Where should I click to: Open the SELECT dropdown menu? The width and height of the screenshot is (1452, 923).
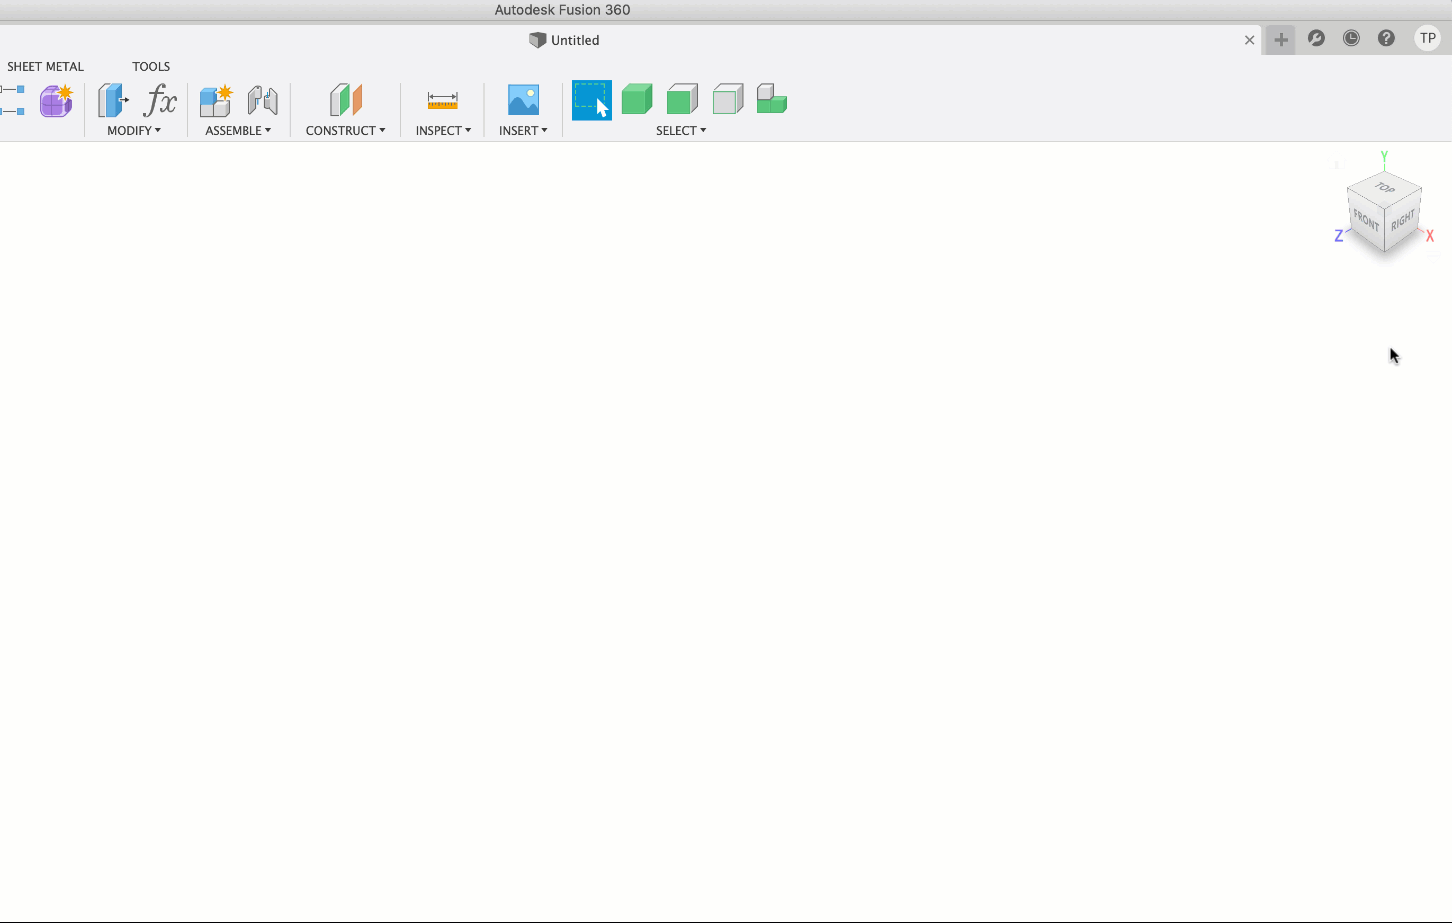(x=681, y=130)
